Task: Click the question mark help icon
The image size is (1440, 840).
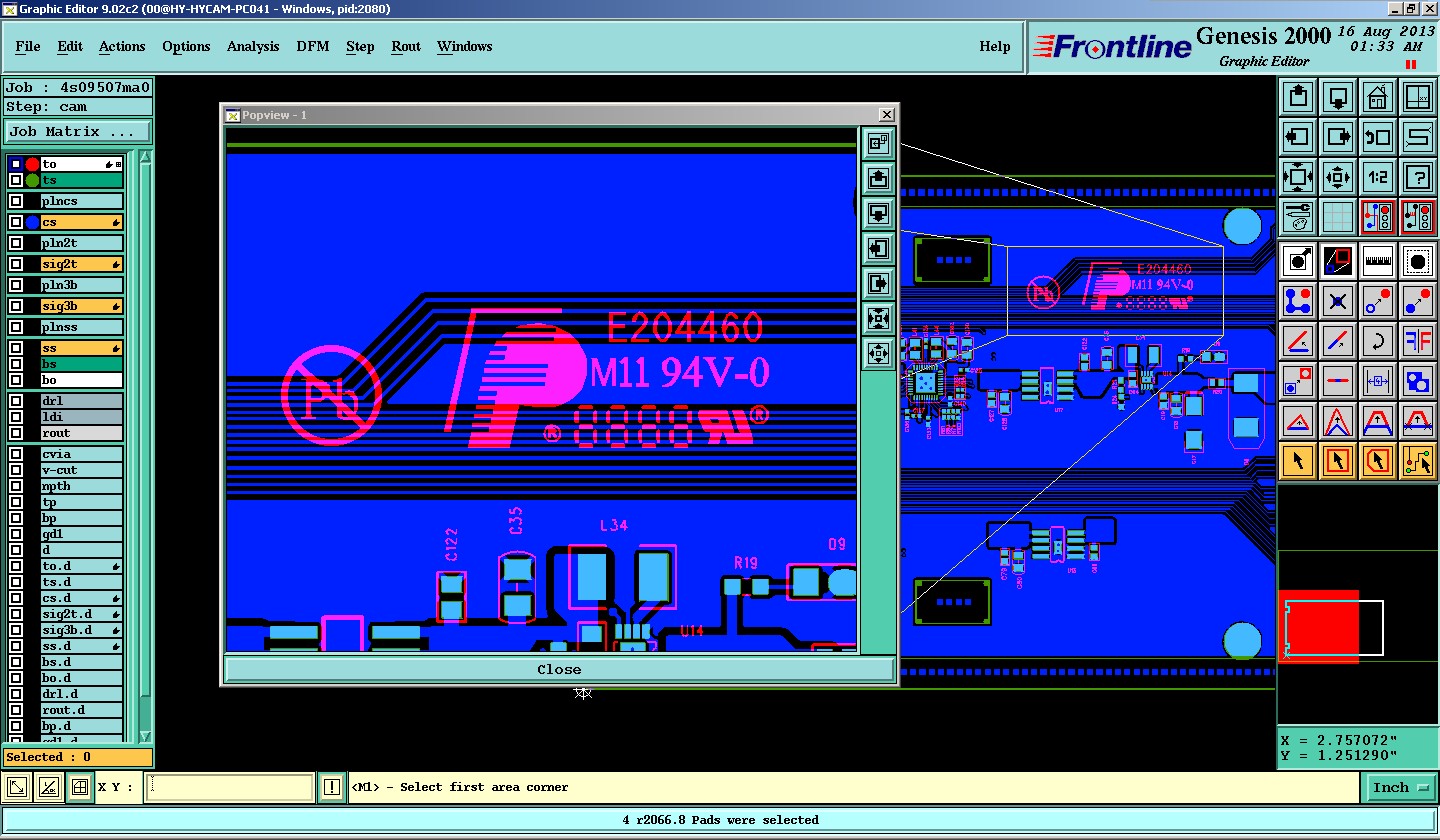Action: (1418, 177)
